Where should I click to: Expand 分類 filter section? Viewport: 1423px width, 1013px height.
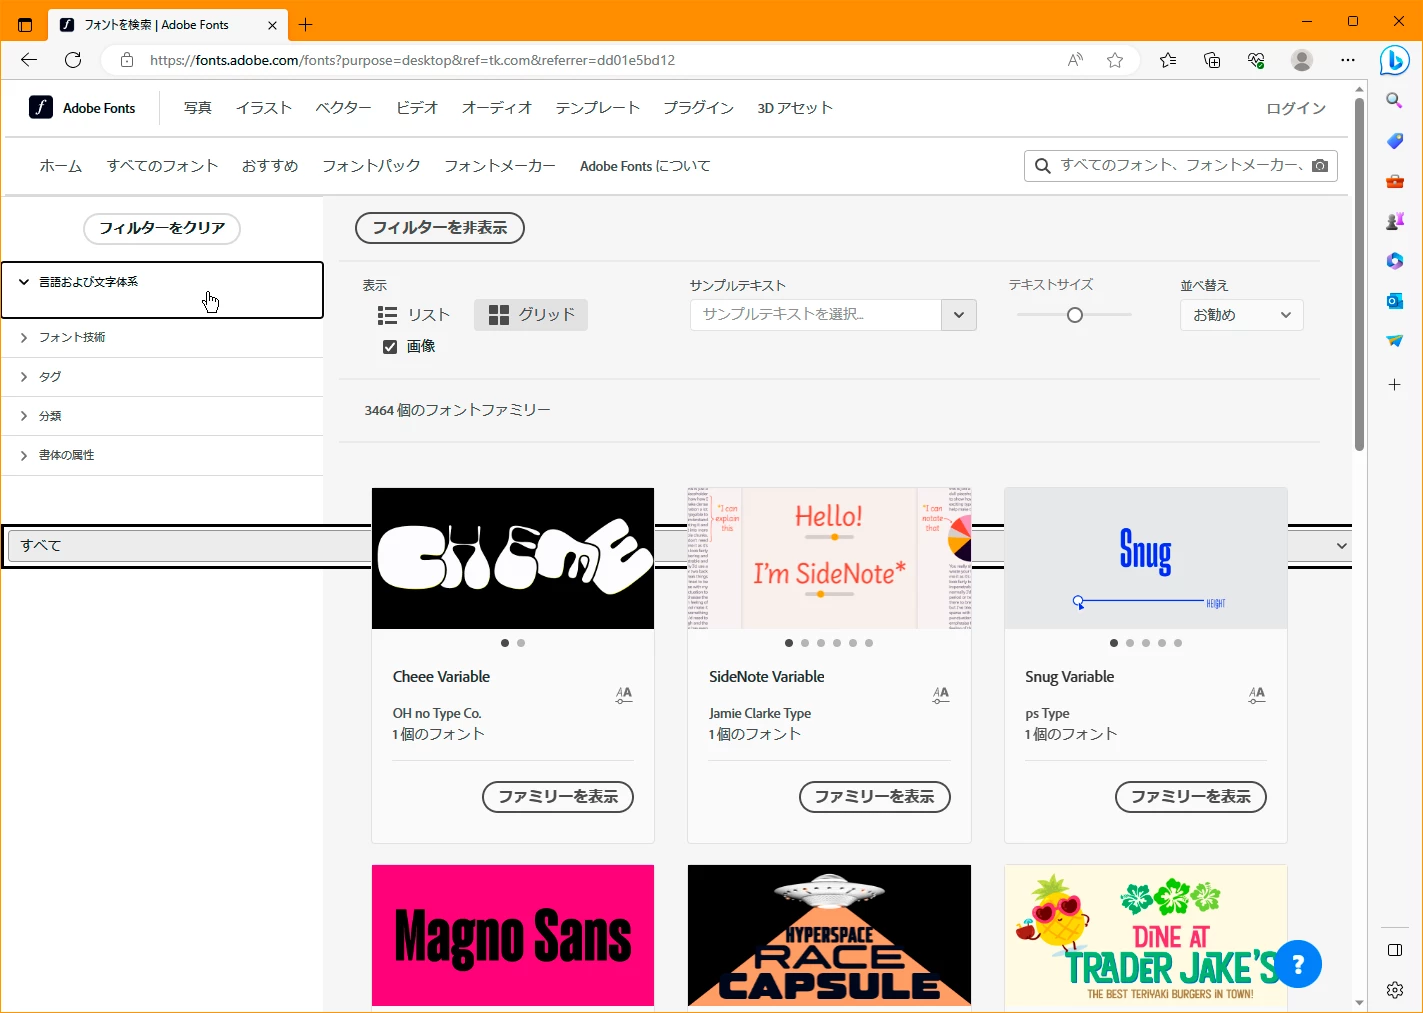162,416
